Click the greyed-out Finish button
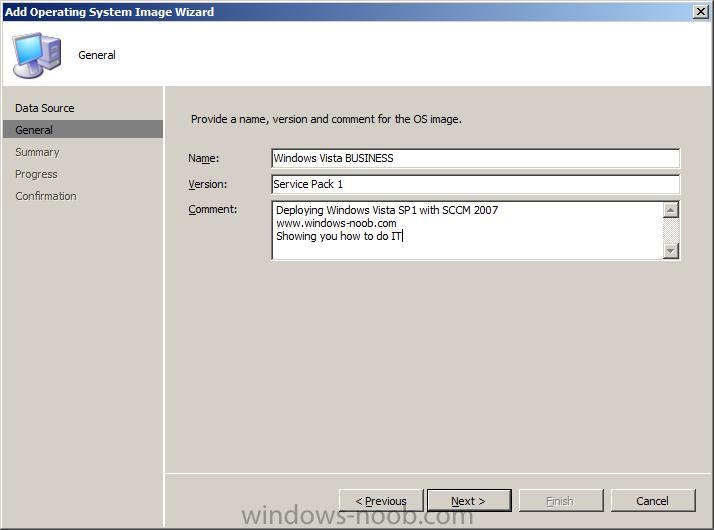Viewport: 714px width, 530px height. pos(561,501)
